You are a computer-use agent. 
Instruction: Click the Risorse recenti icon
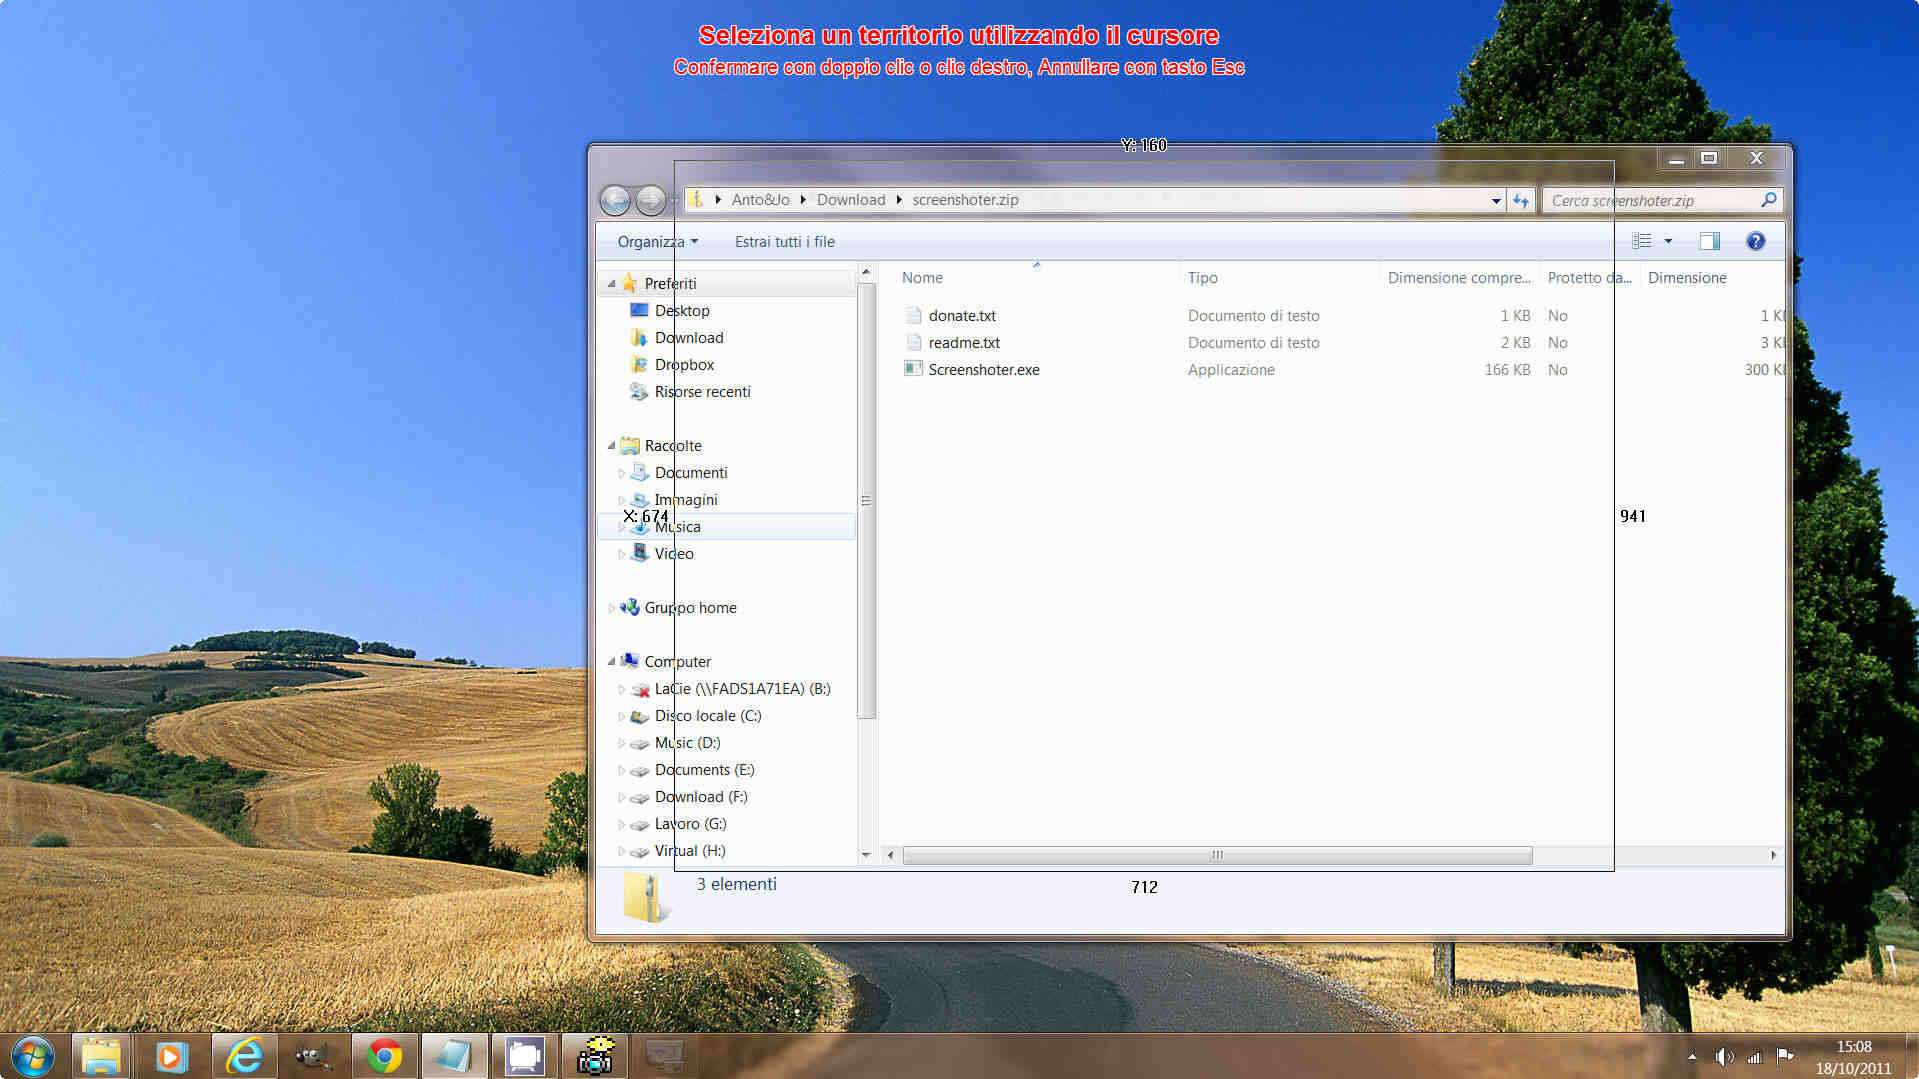639,391
